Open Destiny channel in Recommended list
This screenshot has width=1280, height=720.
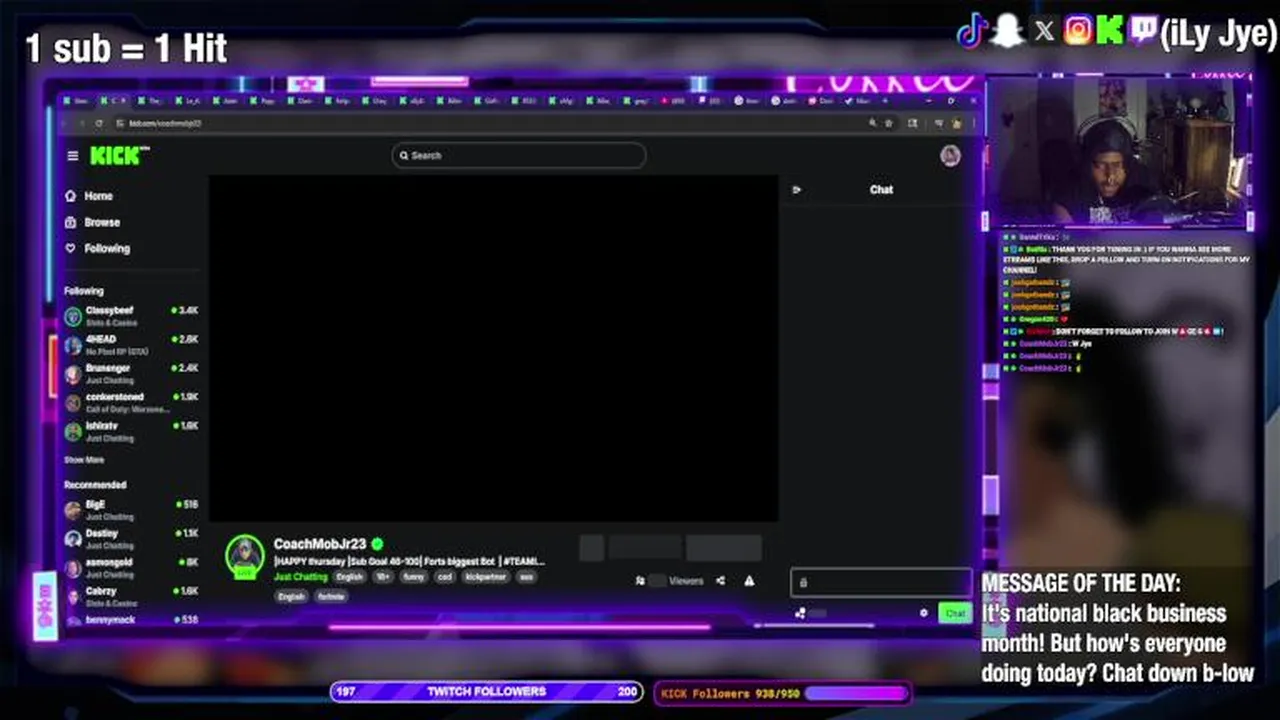click(x=133, y=539)
